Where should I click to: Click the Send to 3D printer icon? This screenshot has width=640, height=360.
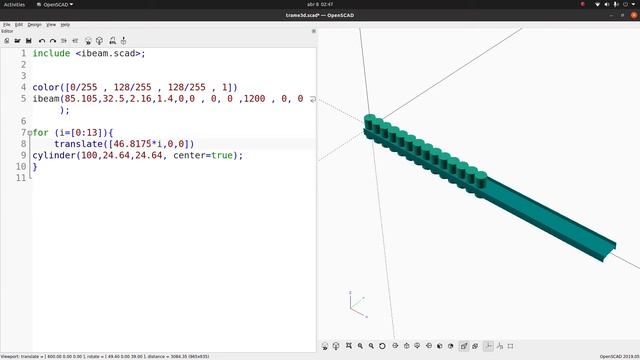pos(123,41)
